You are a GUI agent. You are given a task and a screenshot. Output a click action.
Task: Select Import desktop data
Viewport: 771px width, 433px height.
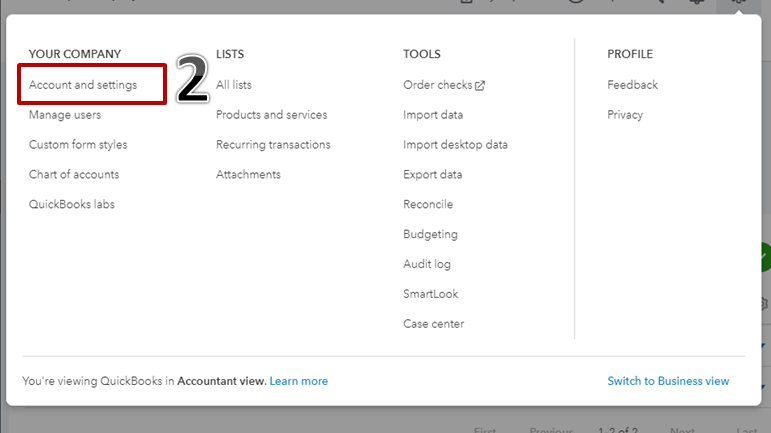coord(455,145)
